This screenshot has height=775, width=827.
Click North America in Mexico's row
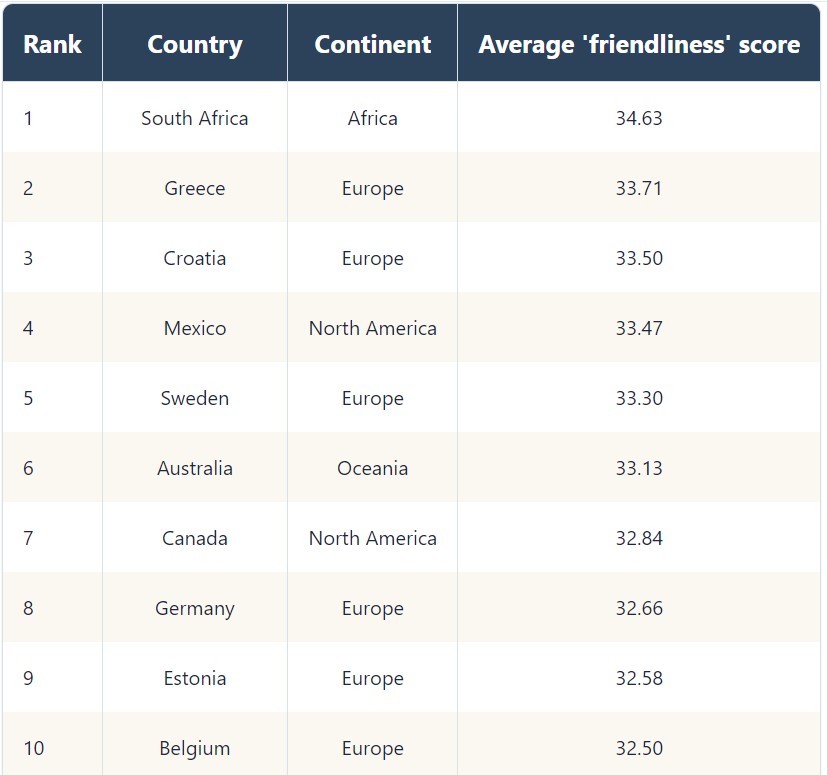tap(372, 329)
